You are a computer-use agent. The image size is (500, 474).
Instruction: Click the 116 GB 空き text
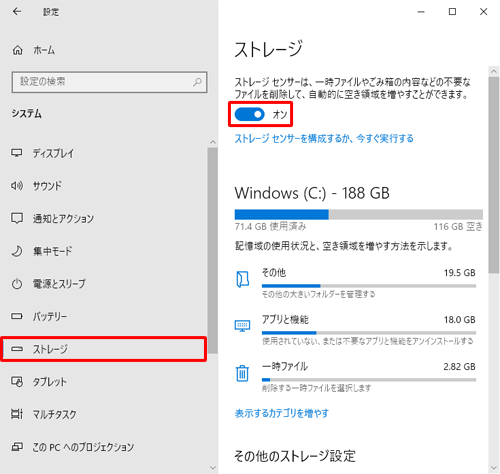click(x=458, y=227)
